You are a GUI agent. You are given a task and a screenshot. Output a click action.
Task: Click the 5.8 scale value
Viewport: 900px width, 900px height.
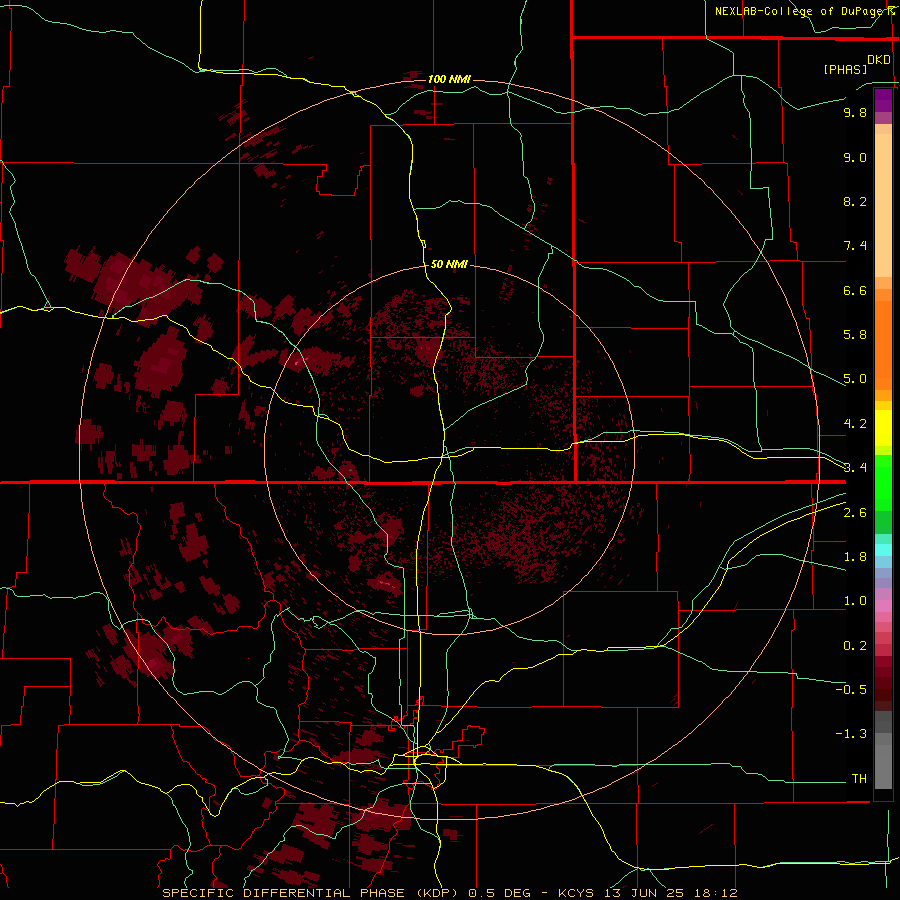855,335
